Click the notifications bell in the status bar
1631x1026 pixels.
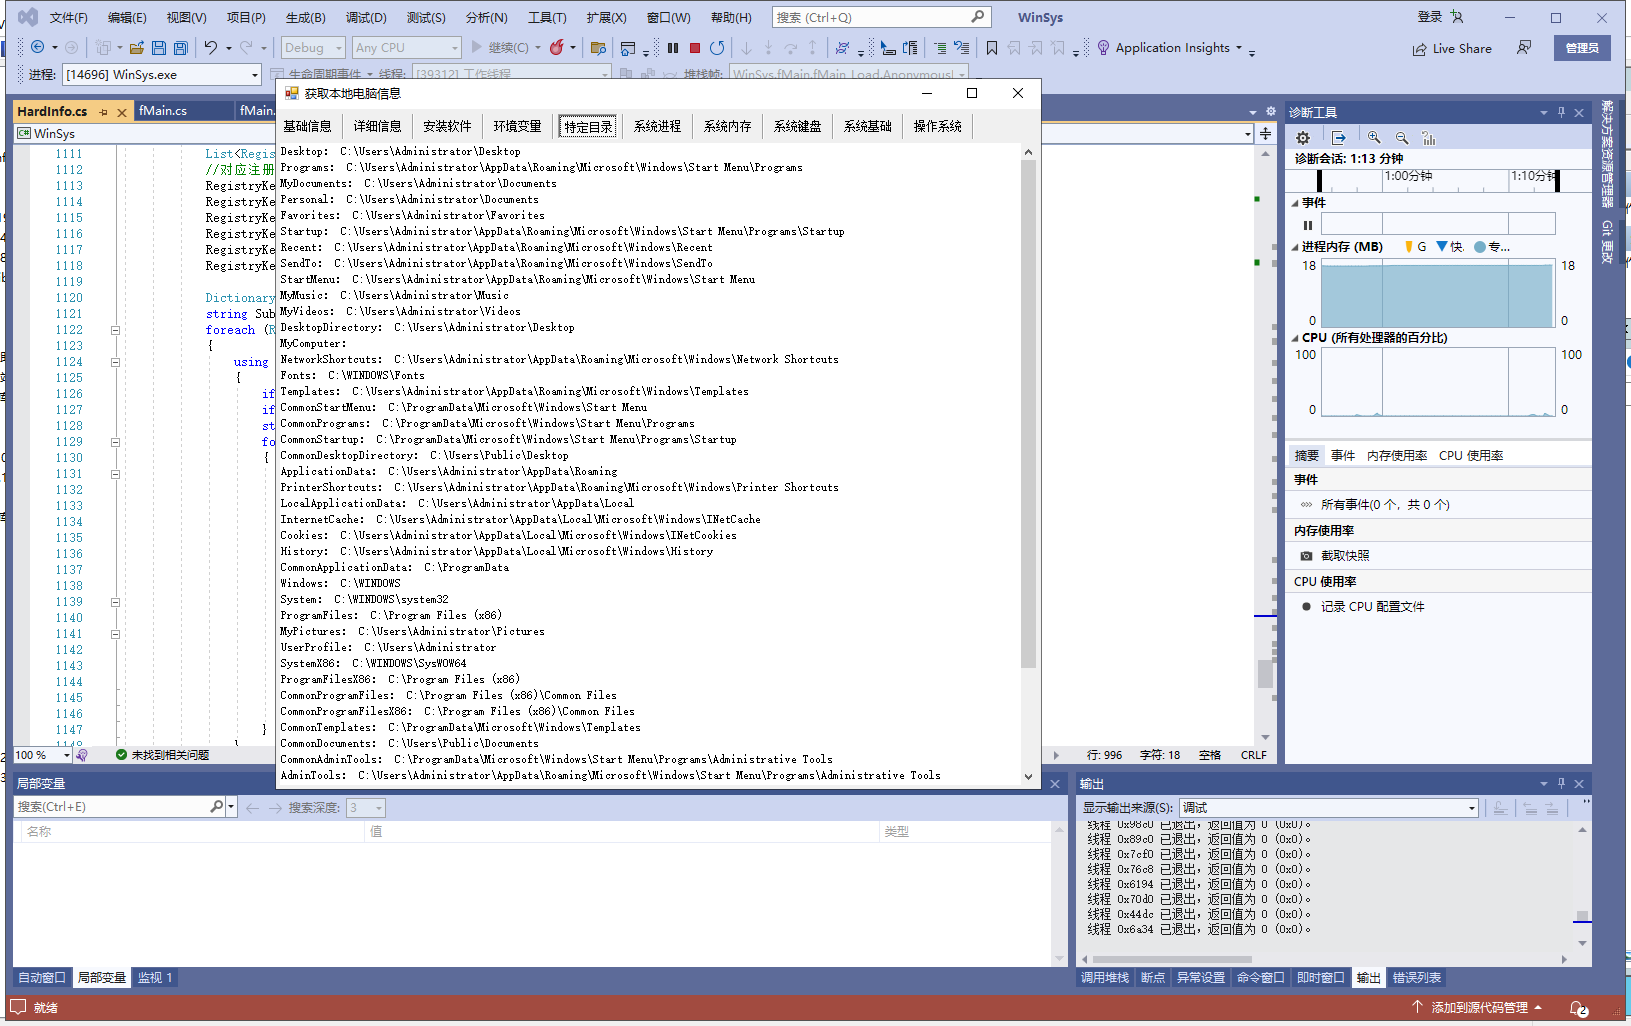point(1579,1008)
